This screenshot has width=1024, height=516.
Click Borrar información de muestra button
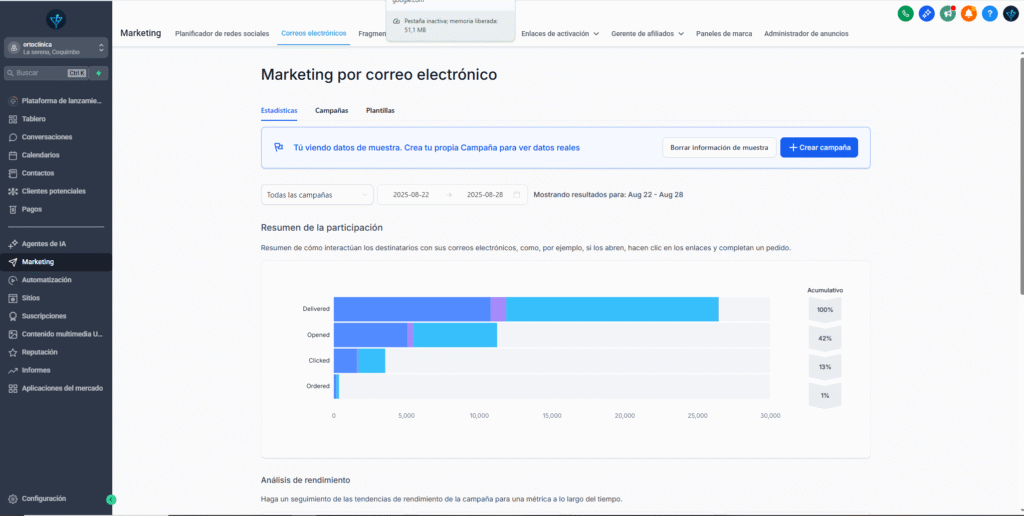718,147
